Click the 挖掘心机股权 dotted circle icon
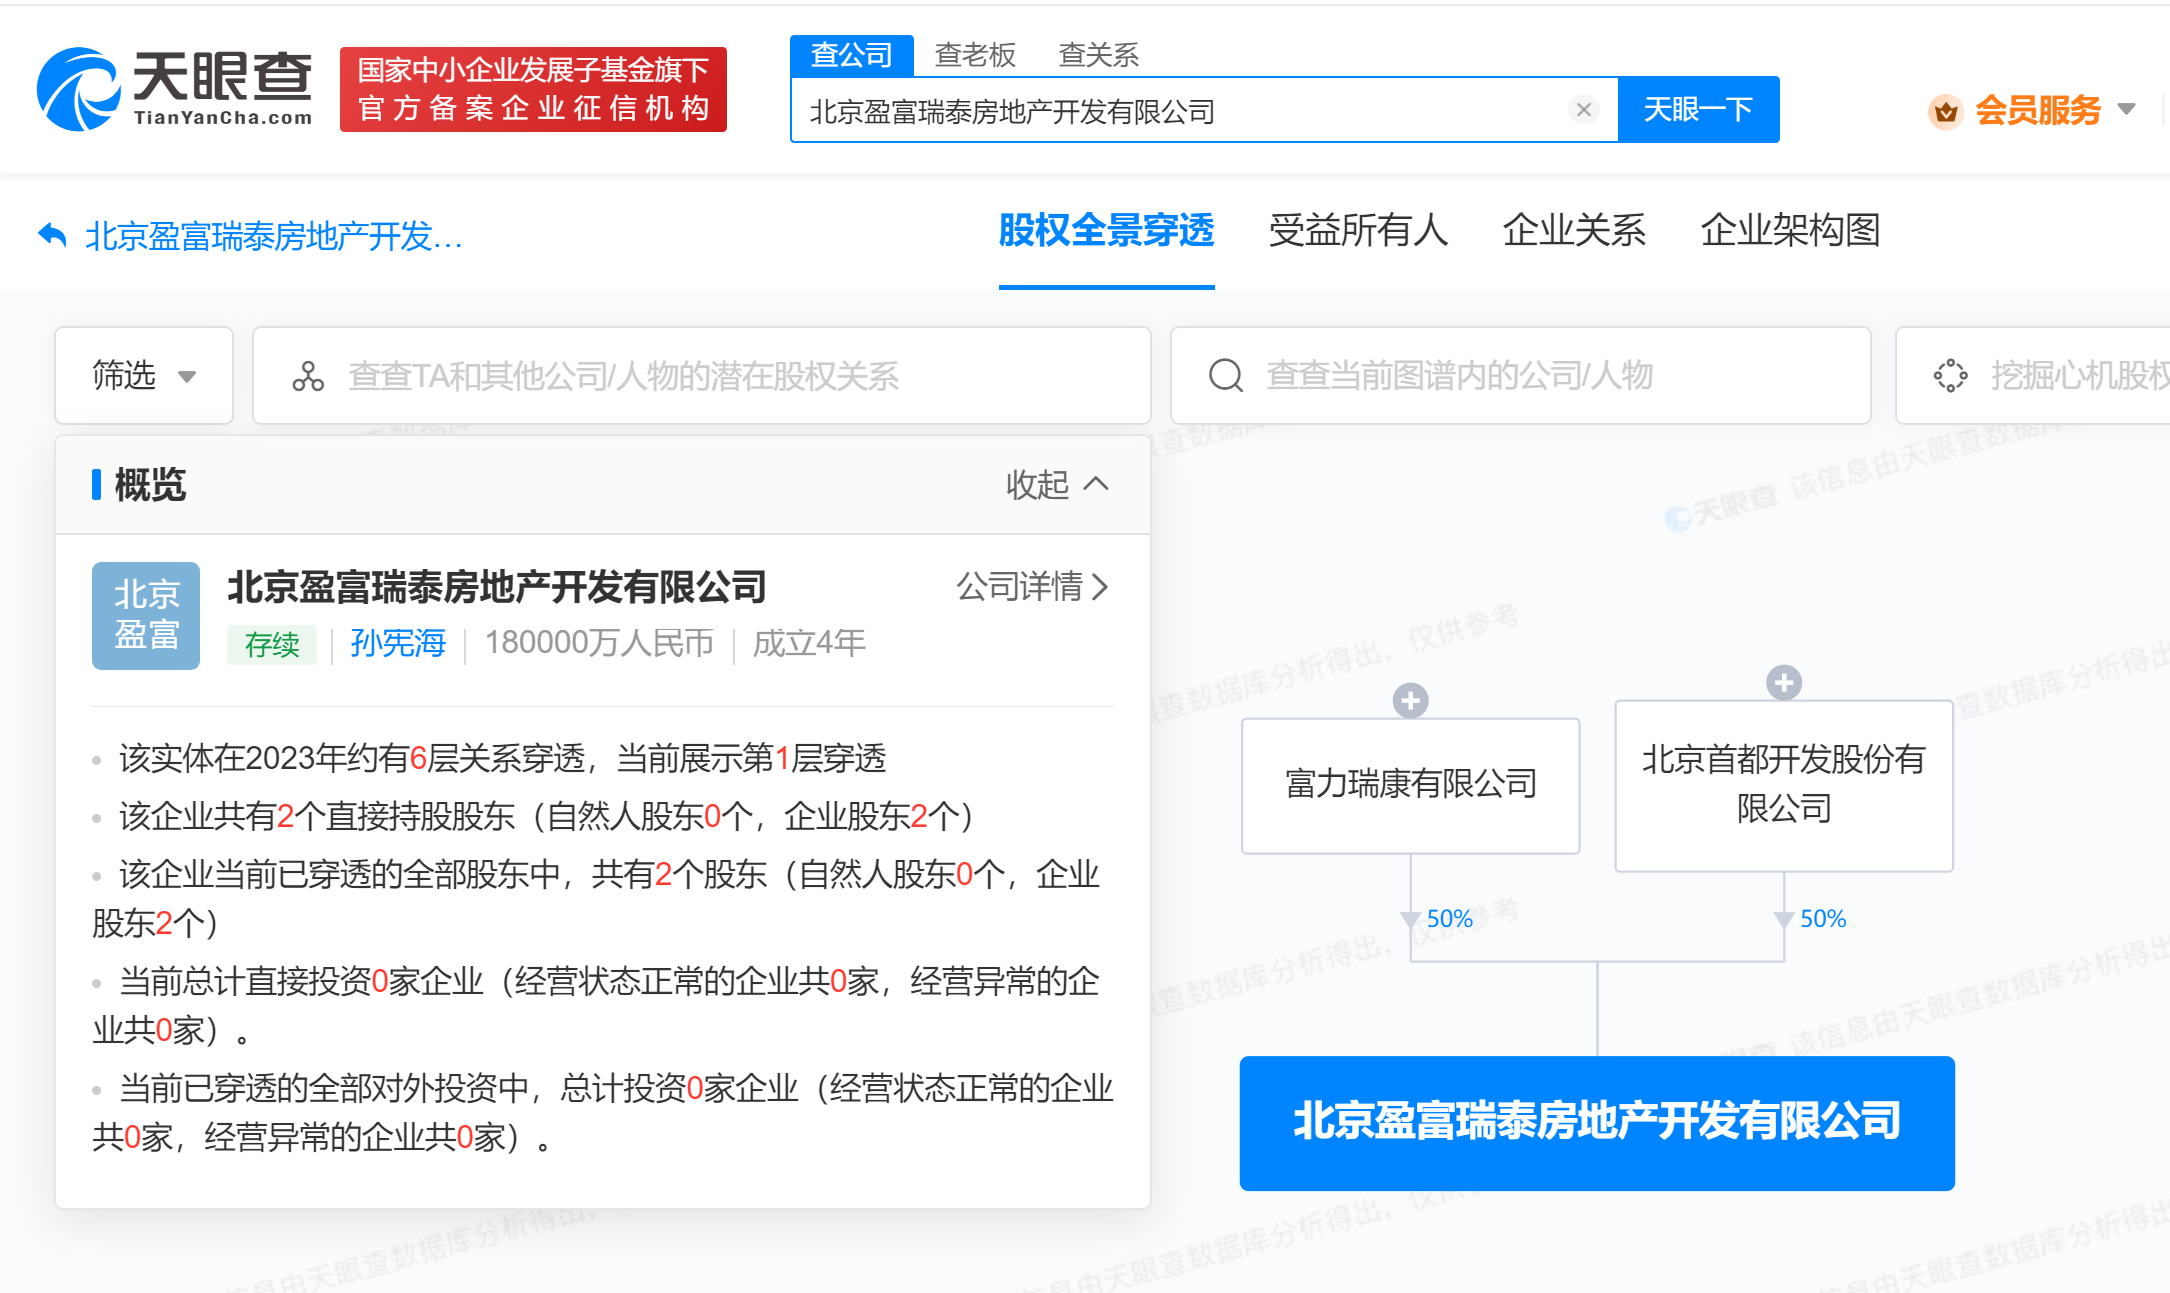Viewport: 2170px width, 1293px height. [1950, 376]
